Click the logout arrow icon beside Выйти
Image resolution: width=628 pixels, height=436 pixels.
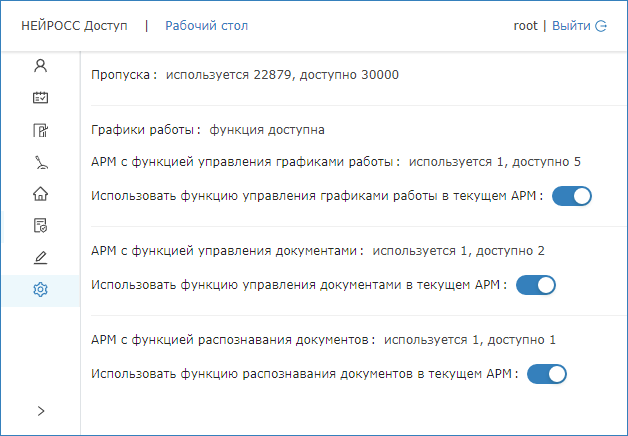click(x=601, y=26)
